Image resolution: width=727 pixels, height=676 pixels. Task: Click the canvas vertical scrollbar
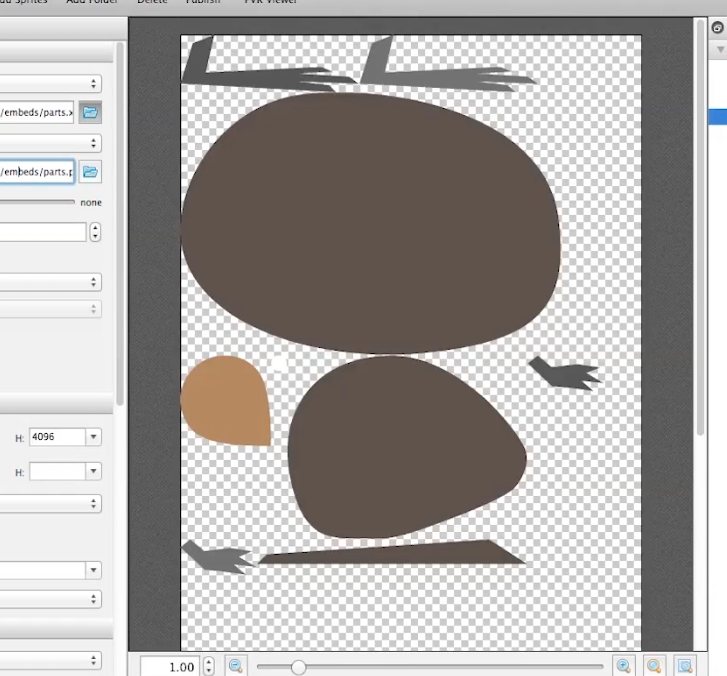pos(701,227)
